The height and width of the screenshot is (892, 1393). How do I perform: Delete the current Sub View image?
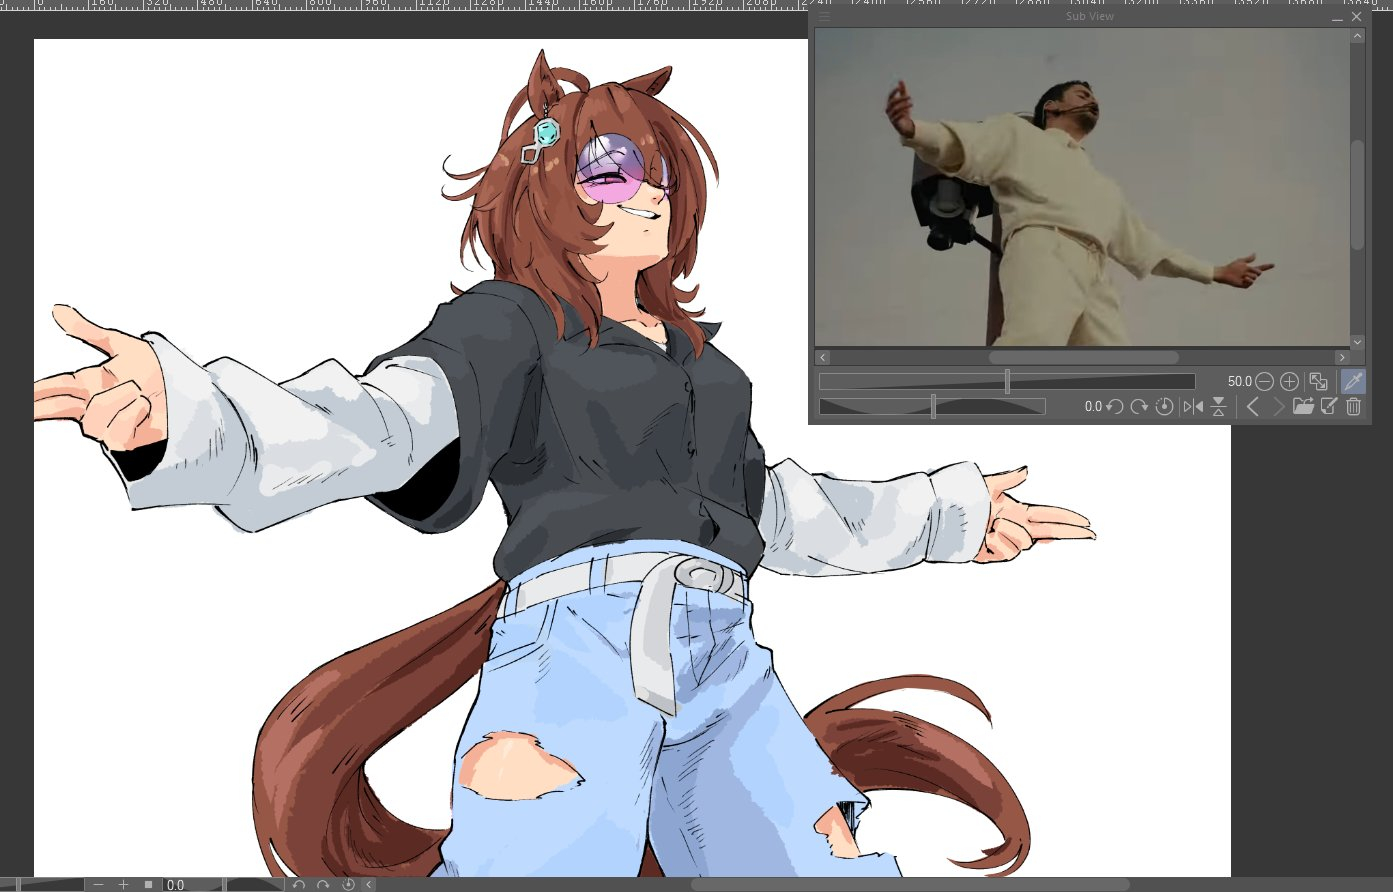(1354, 407)
